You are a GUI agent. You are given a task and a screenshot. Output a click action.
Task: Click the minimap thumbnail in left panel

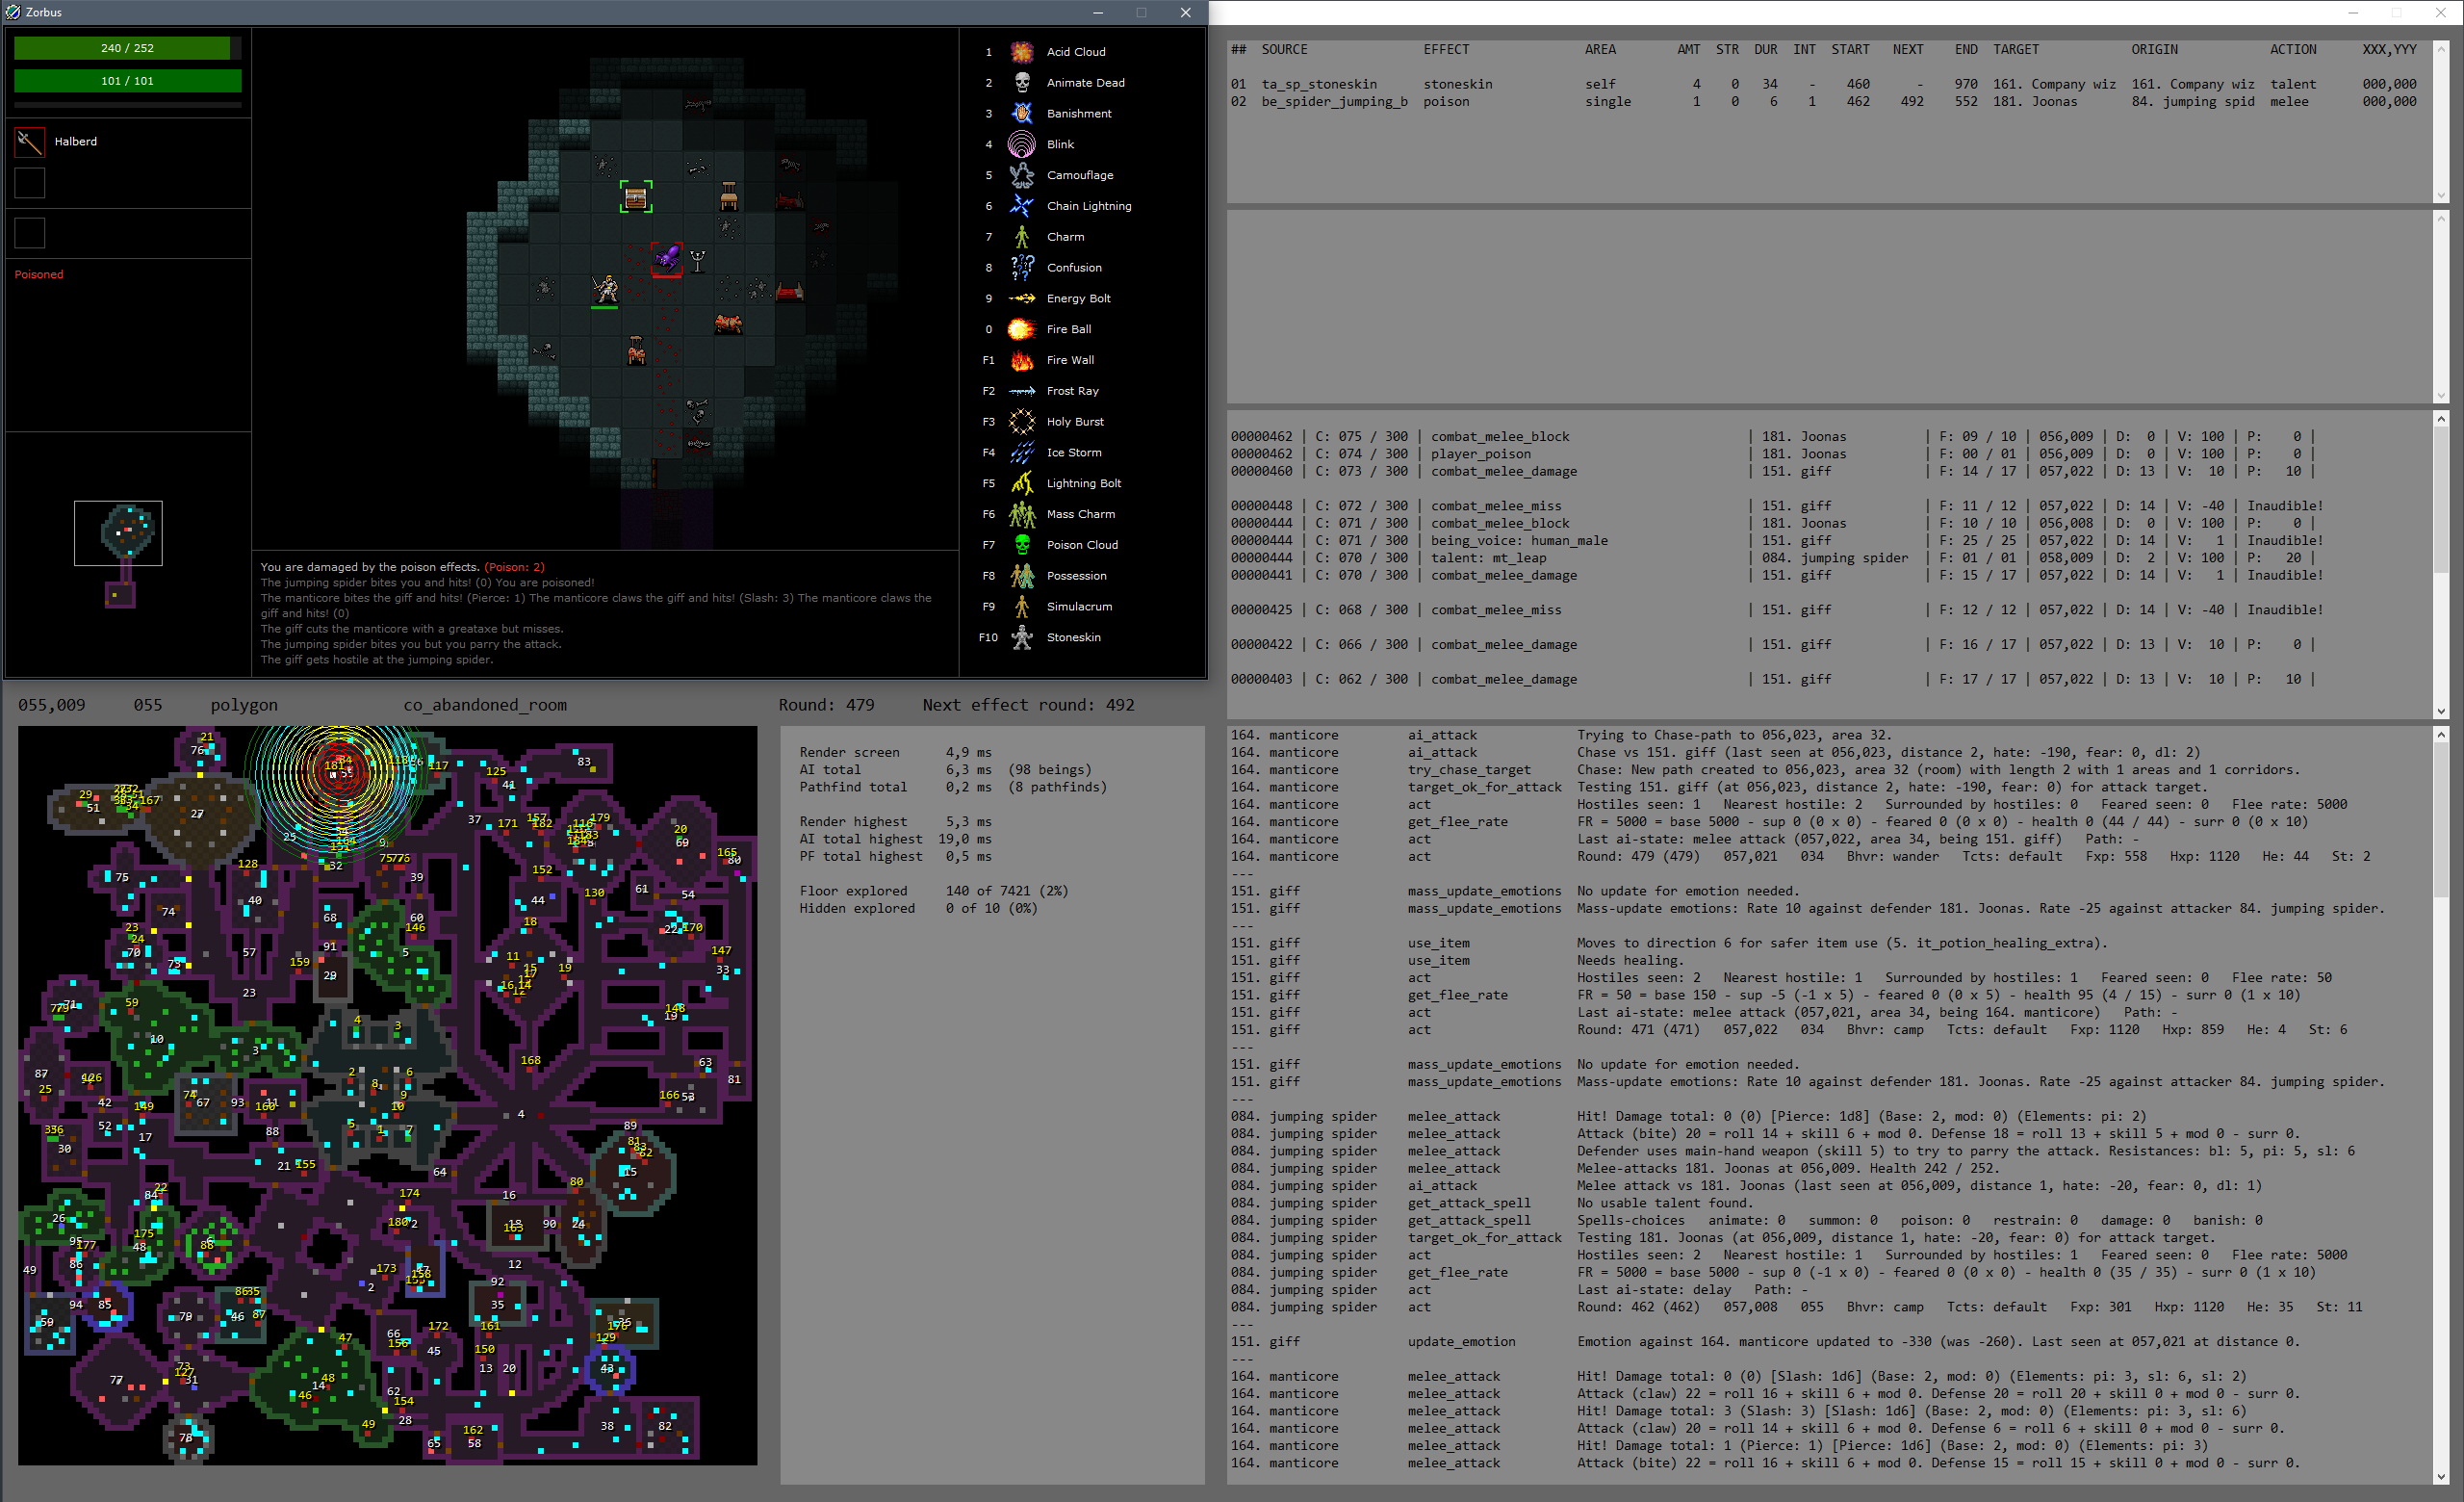click(x=118, y=533)
